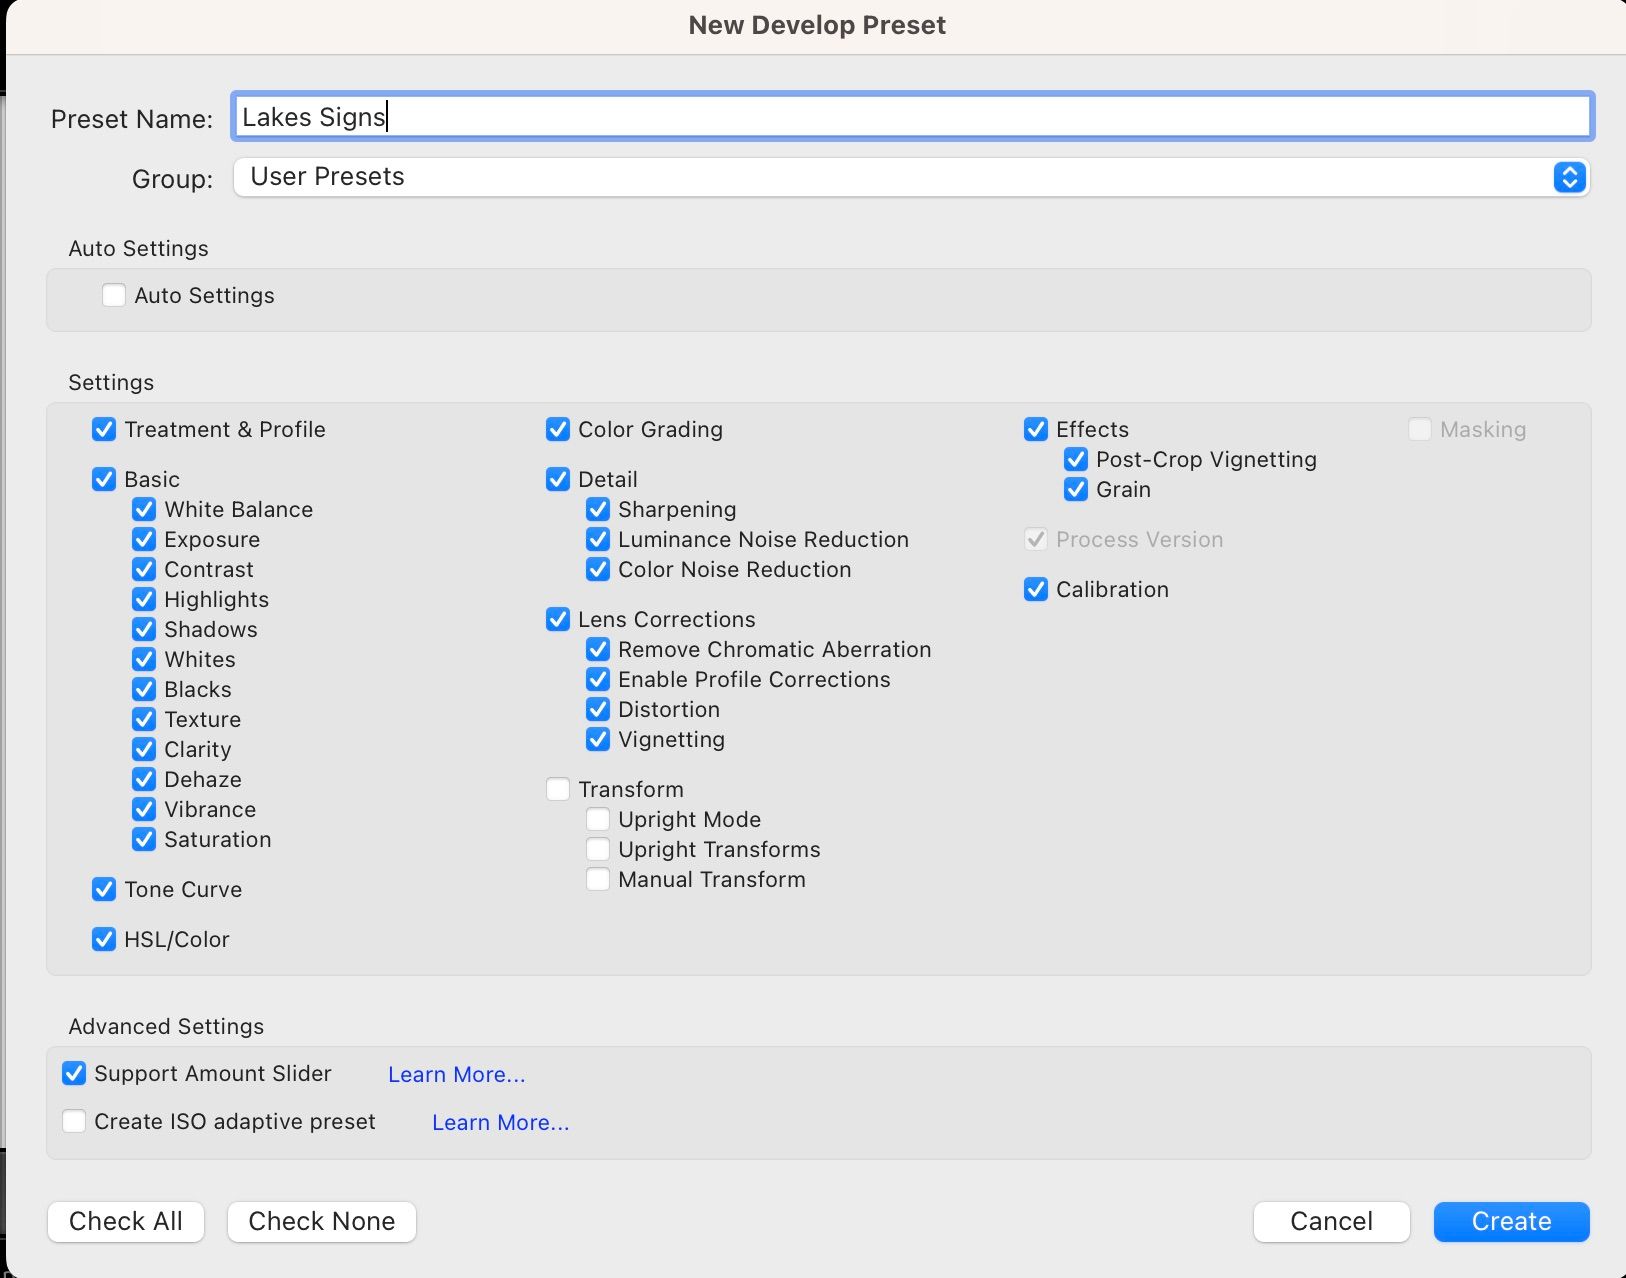Screen dimensions: 1626x1278
Task: Click the Create button
Action: (x=1510, y=1222)
